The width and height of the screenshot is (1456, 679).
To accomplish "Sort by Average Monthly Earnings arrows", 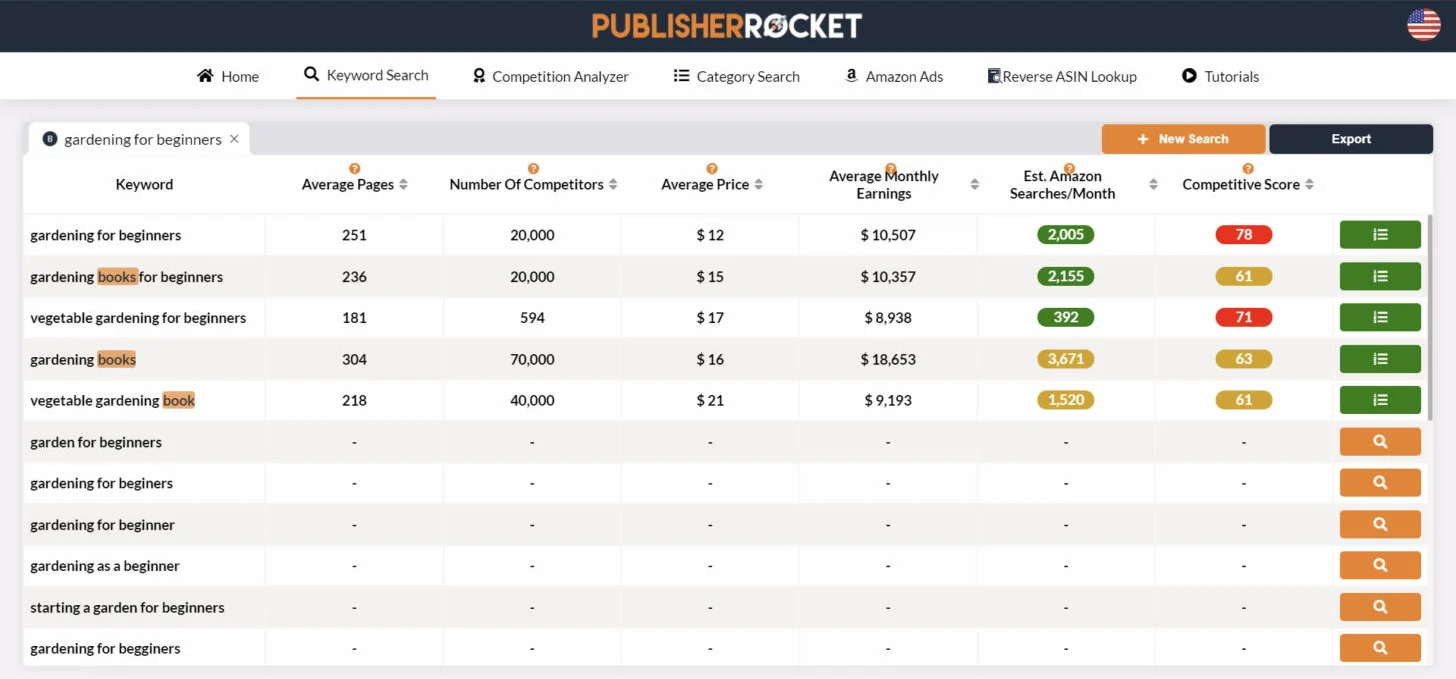I will tap(975, 185).
